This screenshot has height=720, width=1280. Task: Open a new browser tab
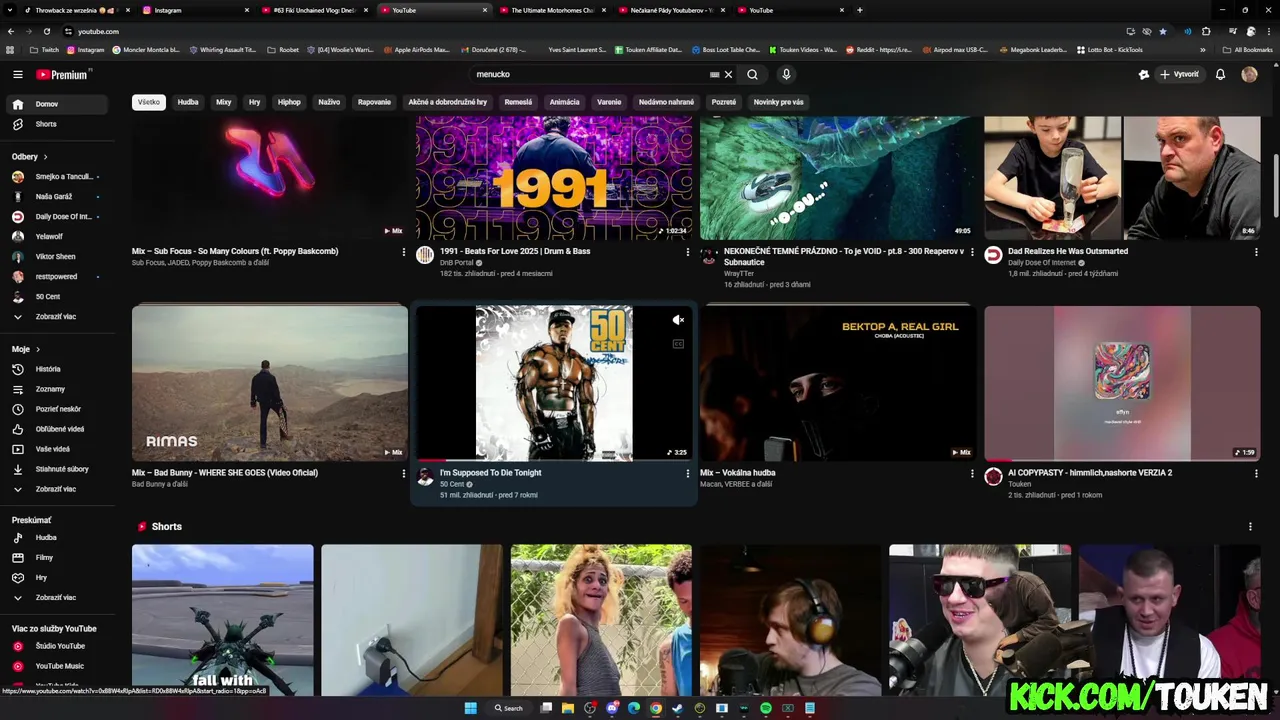860,10
